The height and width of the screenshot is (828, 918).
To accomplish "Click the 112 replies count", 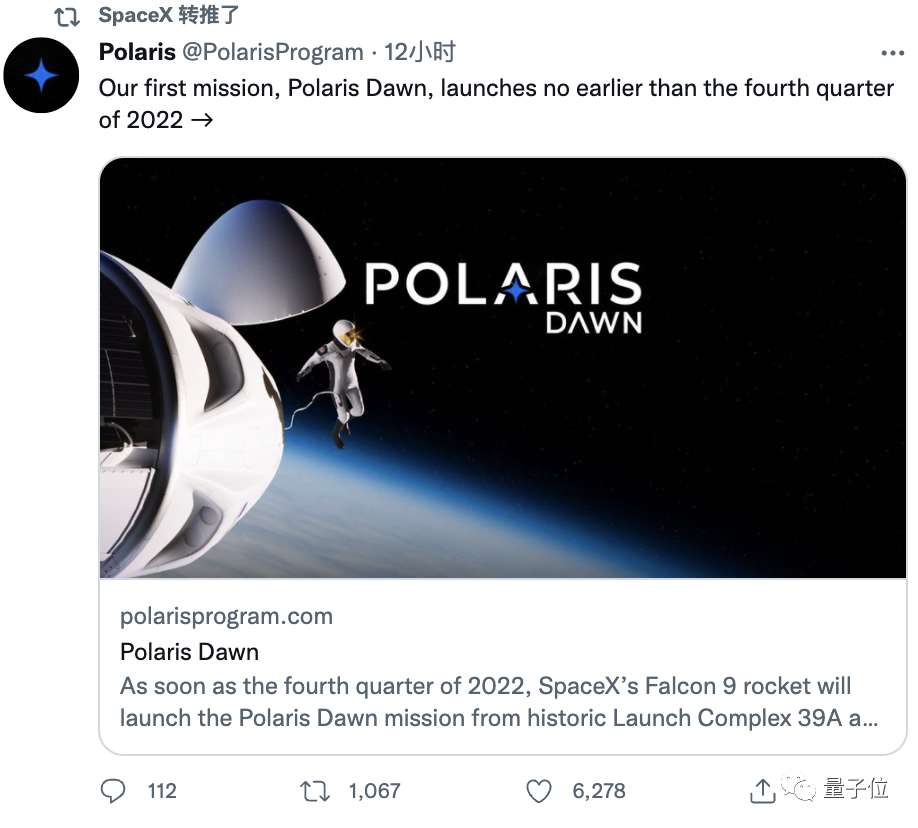I will [x=161, y=791].
